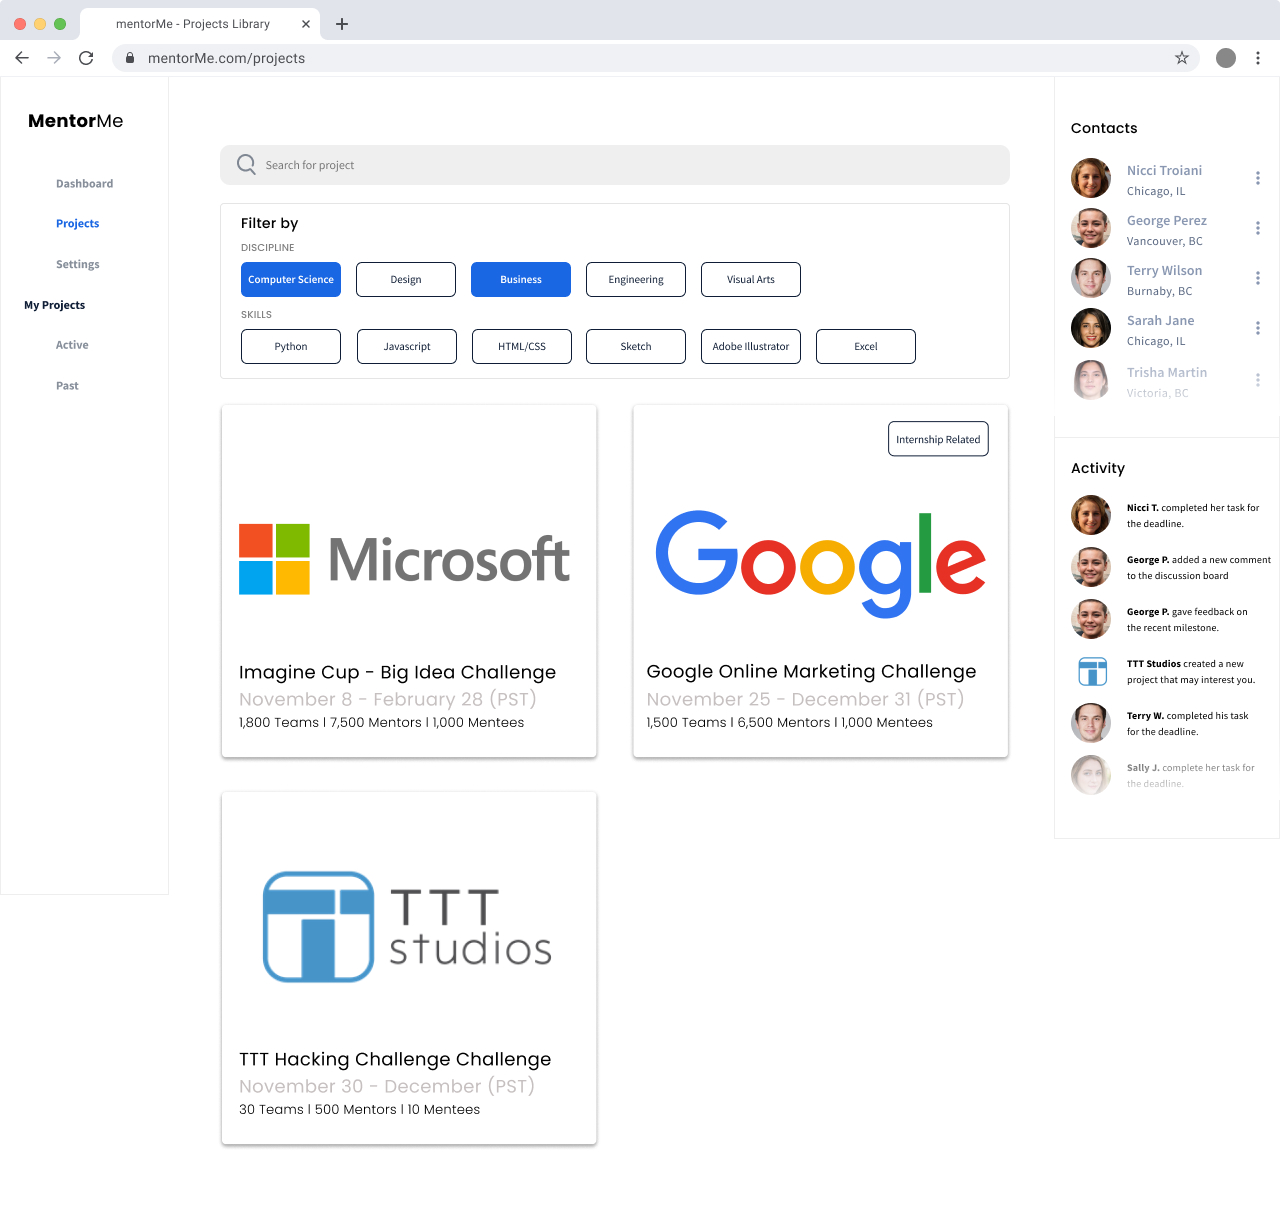The height and width of the screenshot is (1216, 1280).
Task: Reload the page with the refresh icon
Action: 86,58
